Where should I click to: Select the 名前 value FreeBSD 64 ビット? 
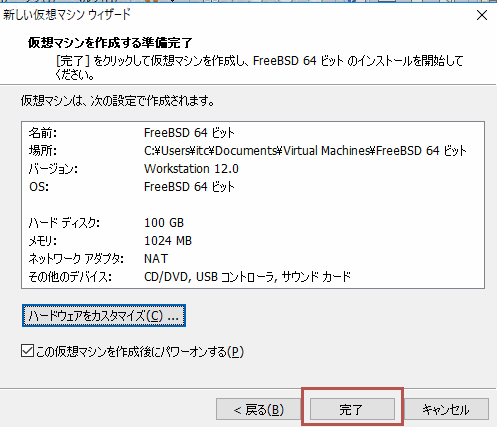tap(189, 133)
